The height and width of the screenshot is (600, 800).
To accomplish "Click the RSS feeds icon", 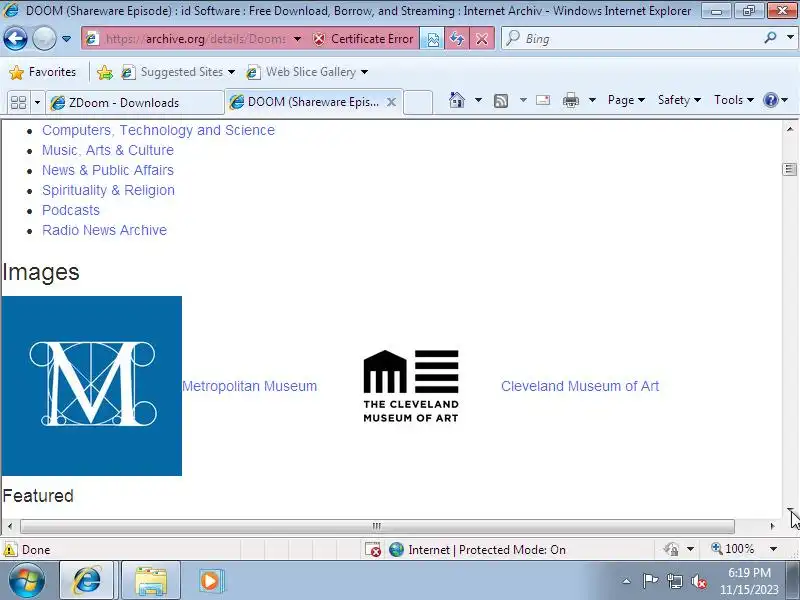I will (x=501, y=101).
